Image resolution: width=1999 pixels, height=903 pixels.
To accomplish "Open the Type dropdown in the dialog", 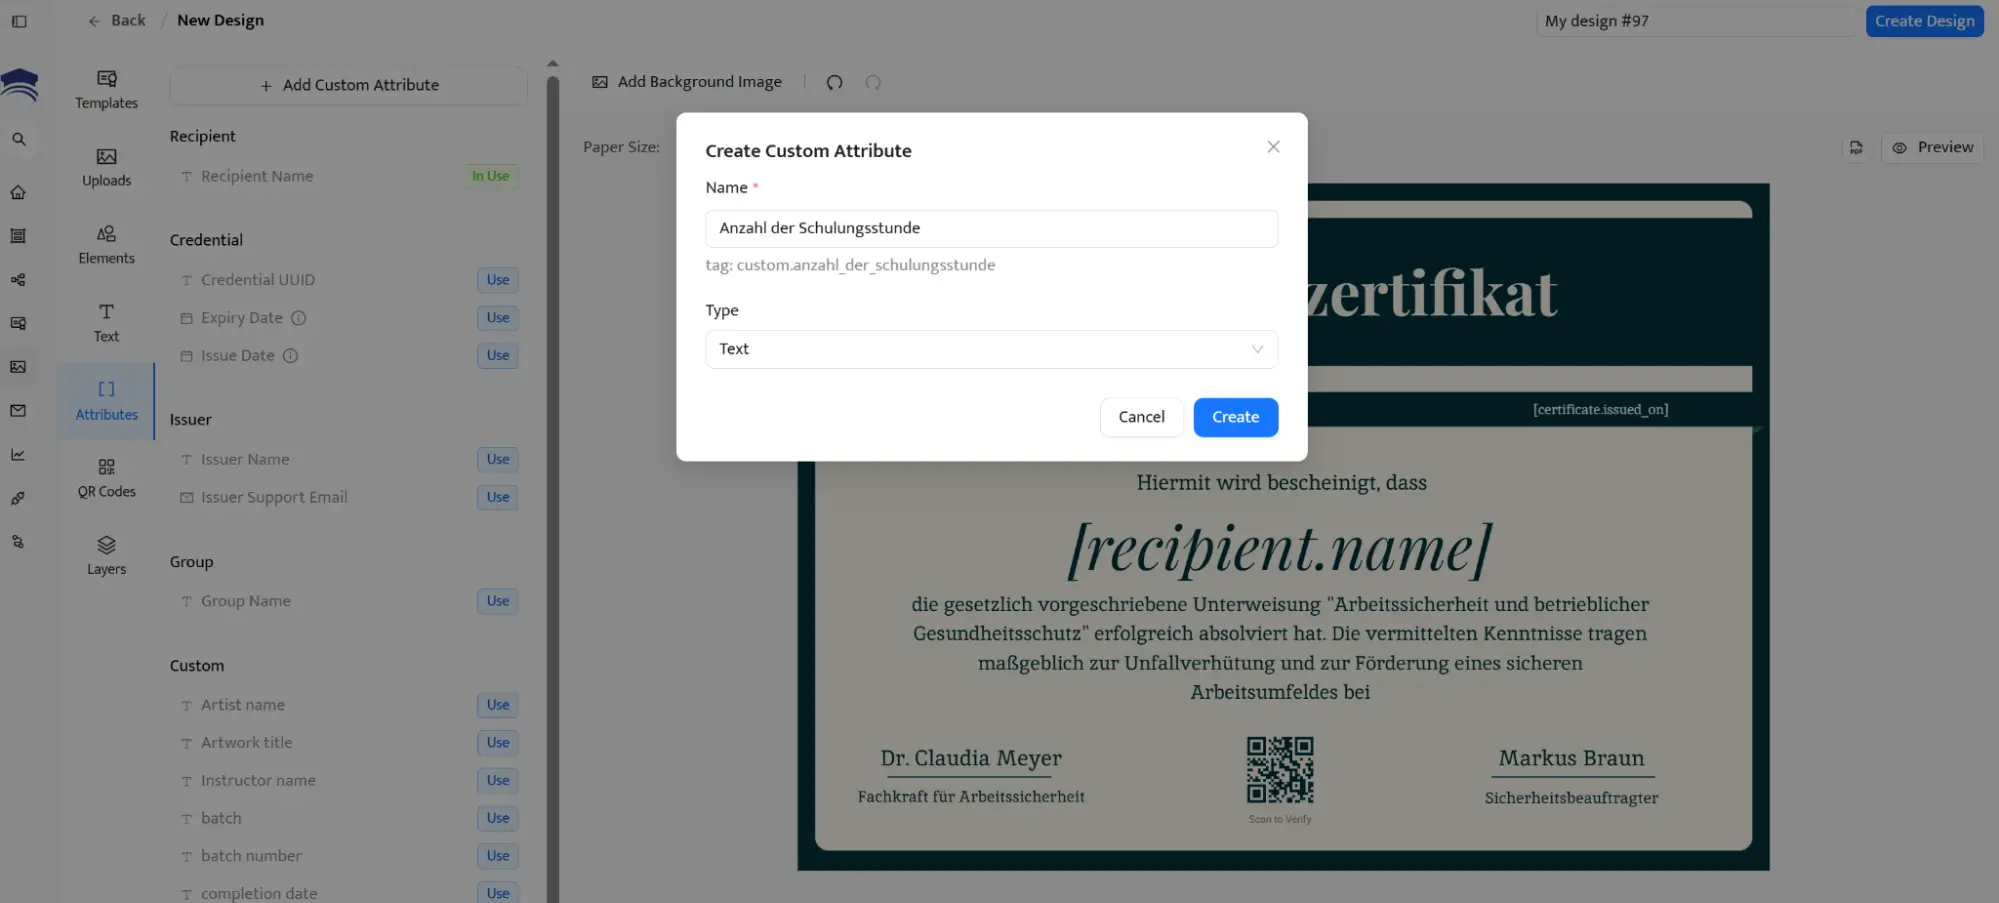I will click(991, 349).
